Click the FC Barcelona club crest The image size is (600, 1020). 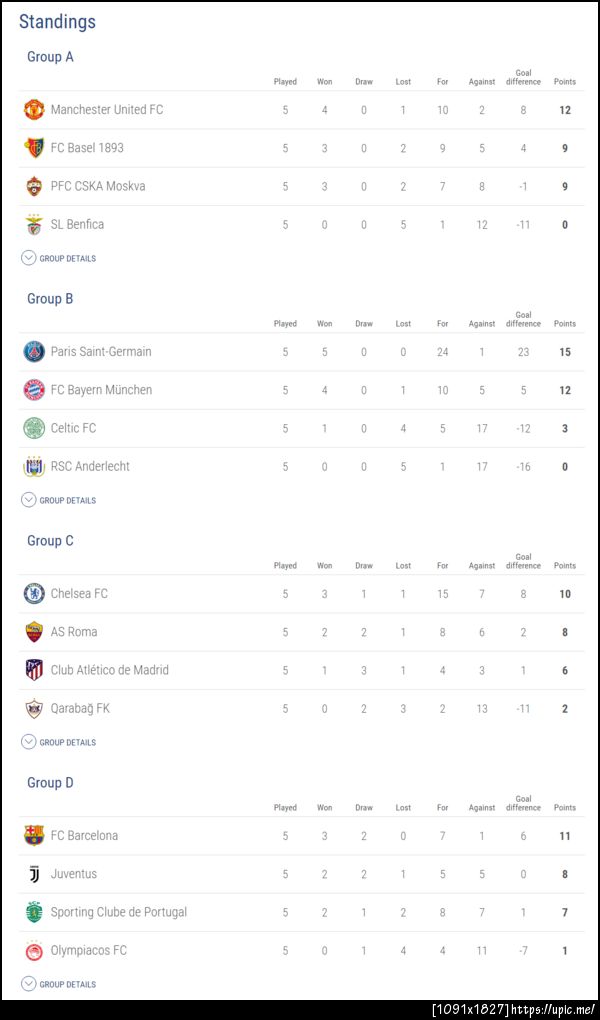click(x=34, y=835)
